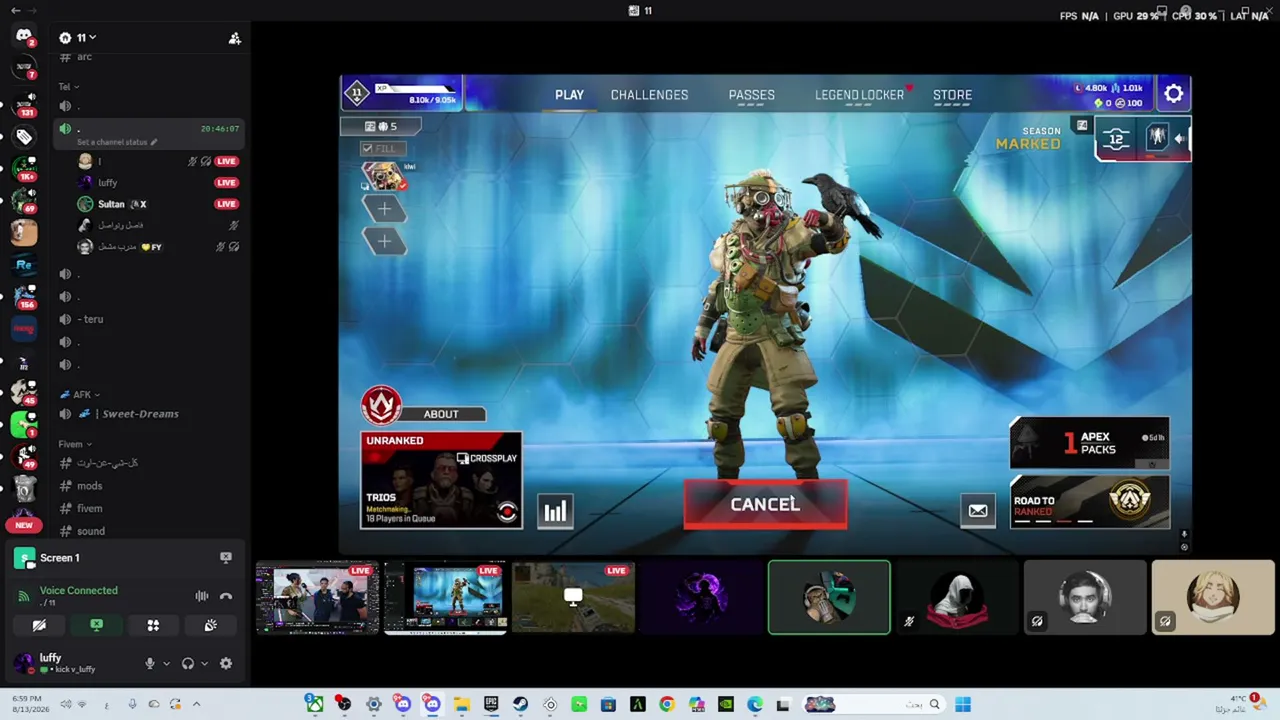Open microphone input options chevron
Viewport: 1280px width, 720px height.
click(x=166, y=663)
